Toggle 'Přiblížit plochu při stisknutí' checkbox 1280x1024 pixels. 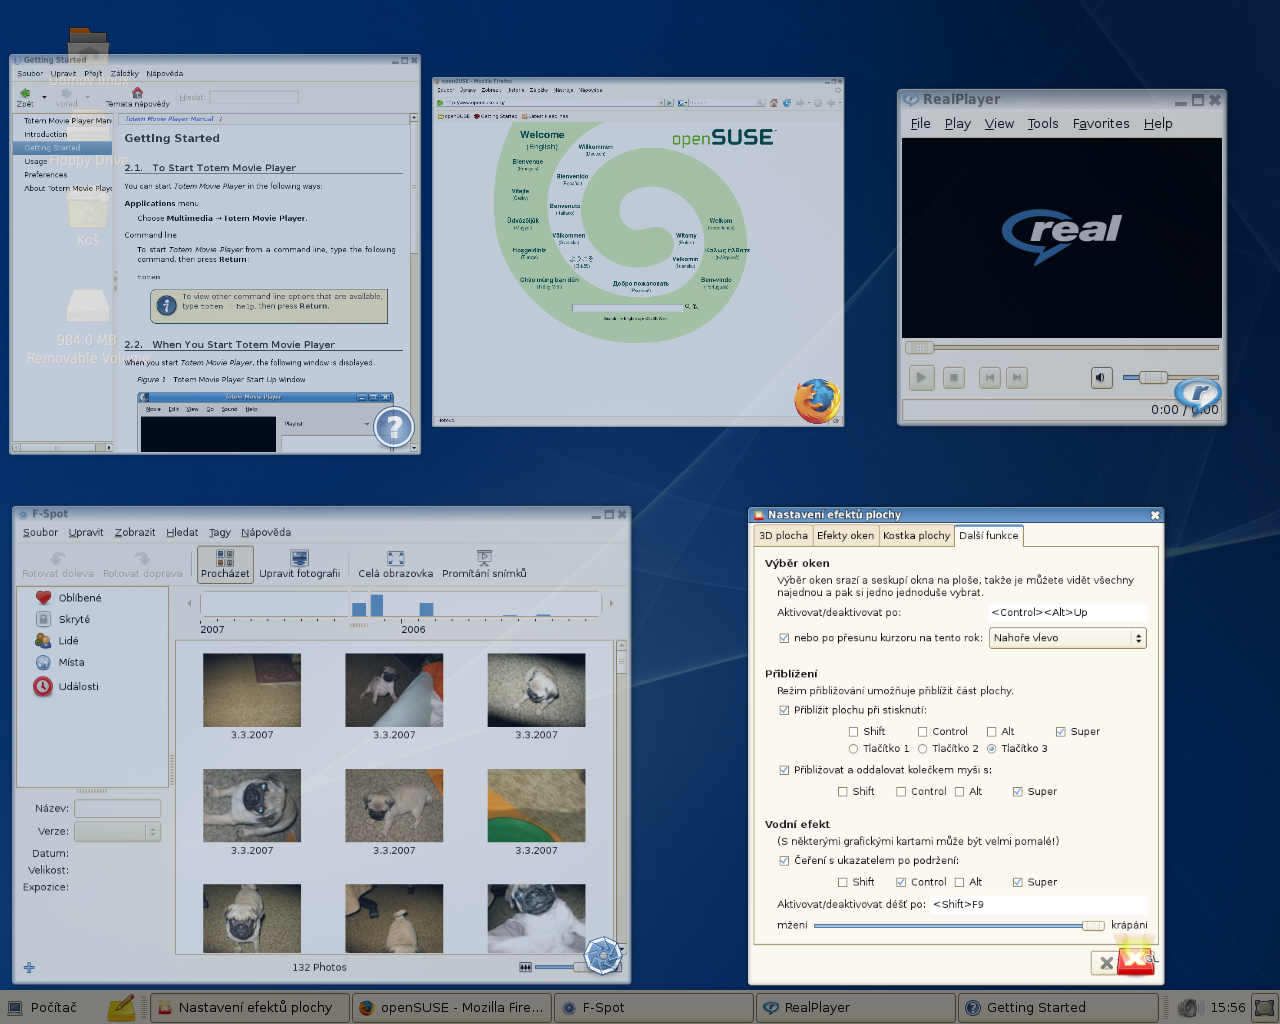[x=784, y=710]
